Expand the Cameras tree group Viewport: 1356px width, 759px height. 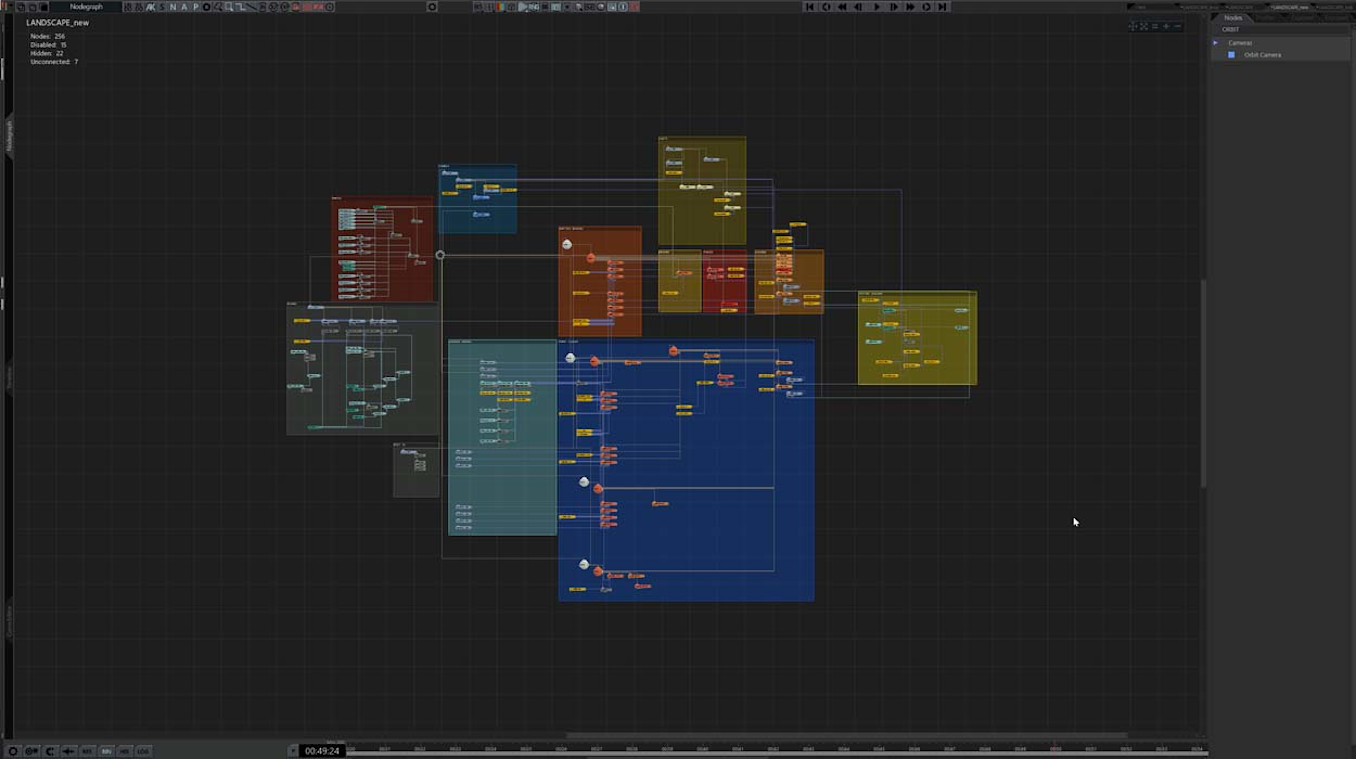[x=1216, y=43]
